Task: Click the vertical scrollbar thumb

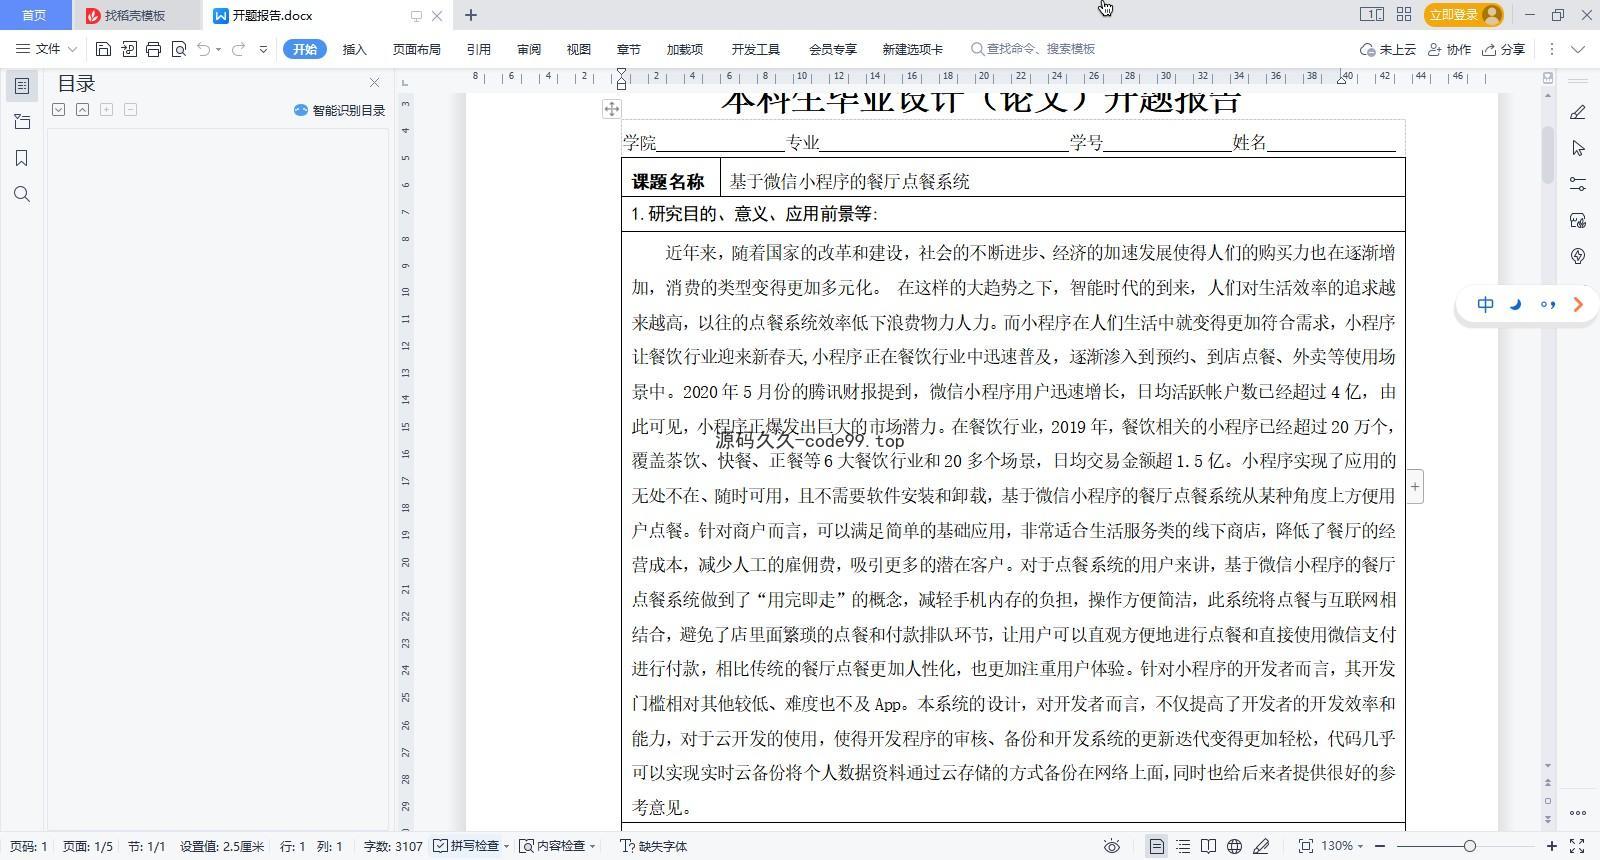Action: click(1548, 156)
